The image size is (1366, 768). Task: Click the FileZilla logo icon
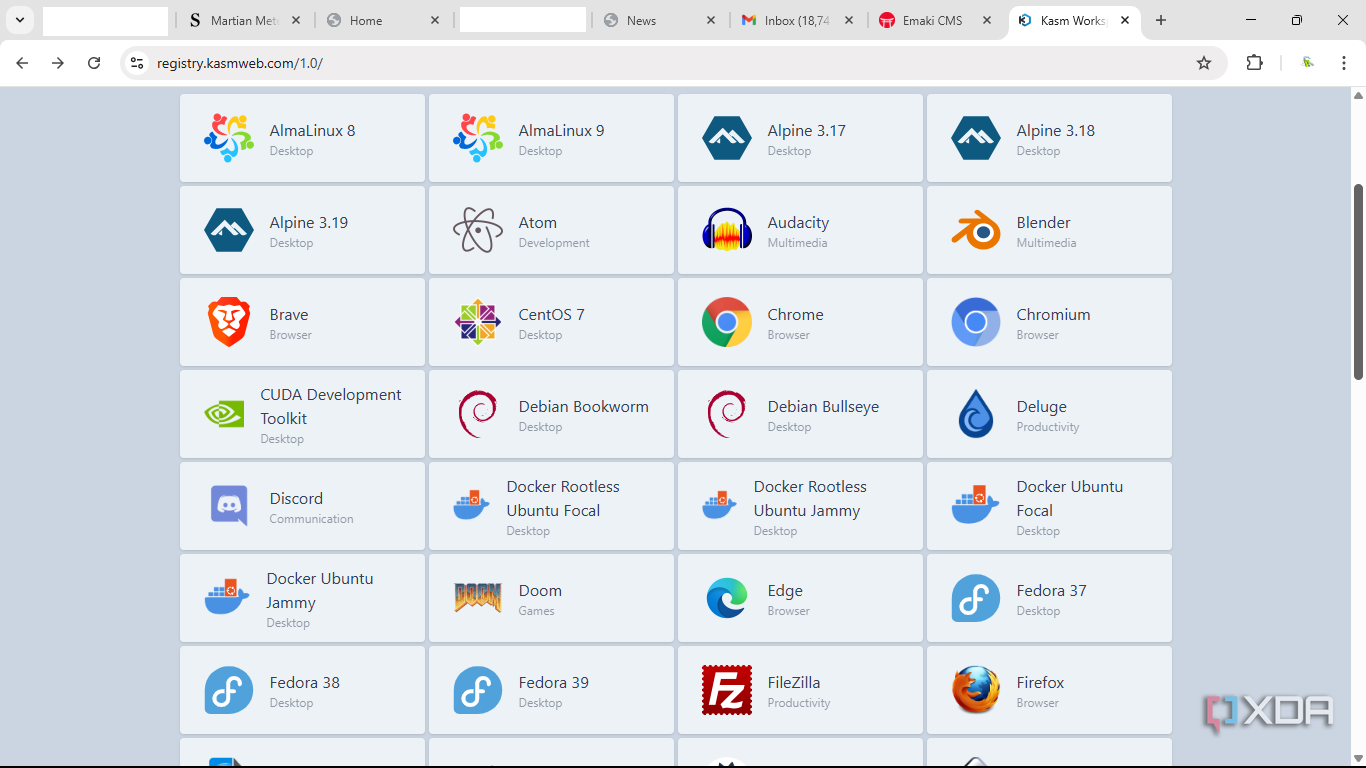pos(727,690)
